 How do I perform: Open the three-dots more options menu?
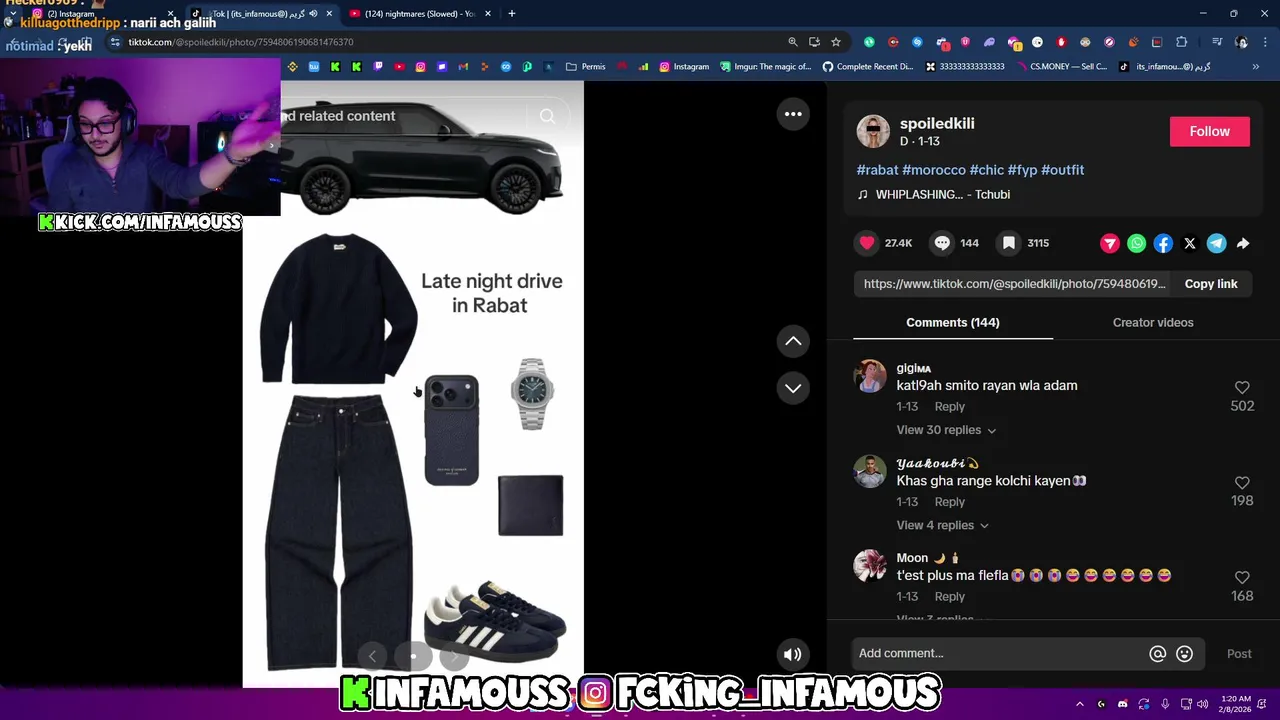(793, 114)
